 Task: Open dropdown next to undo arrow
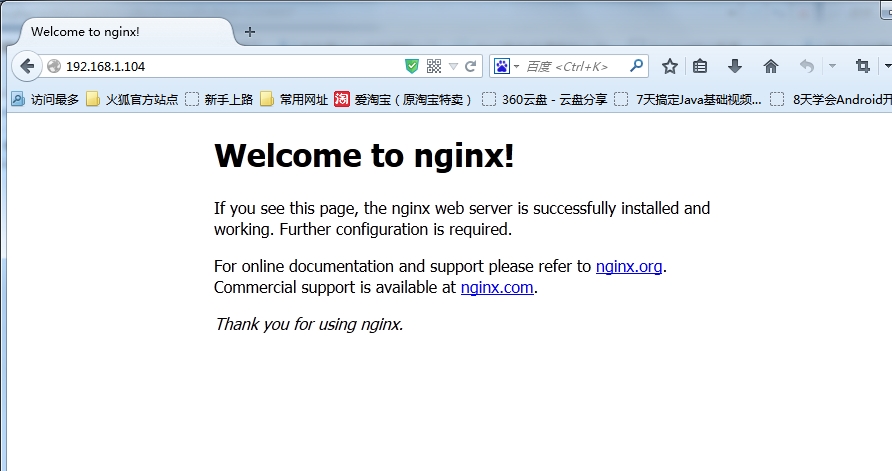click(832, 67)
